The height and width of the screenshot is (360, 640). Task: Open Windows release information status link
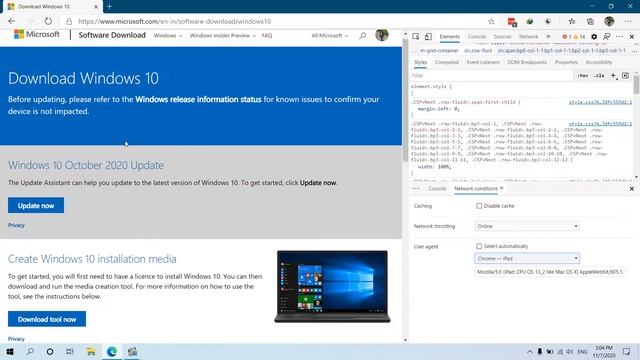pyautogui.click(x=198, y=99)
